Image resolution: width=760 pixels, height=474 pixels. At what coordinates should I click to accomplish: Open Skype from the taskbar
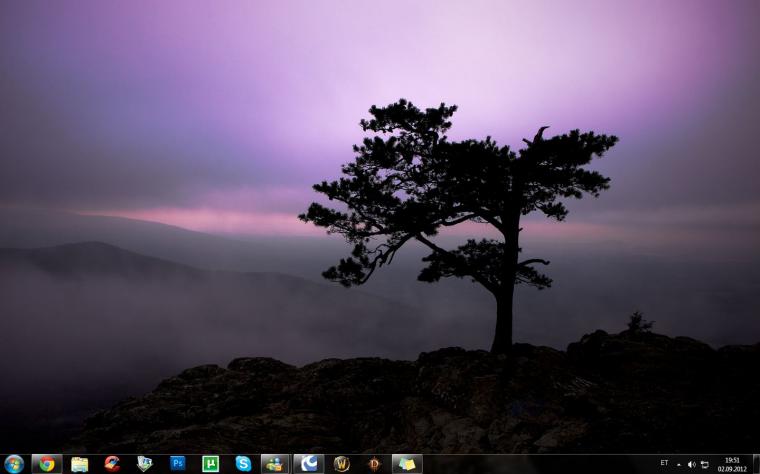click(243, 464)
